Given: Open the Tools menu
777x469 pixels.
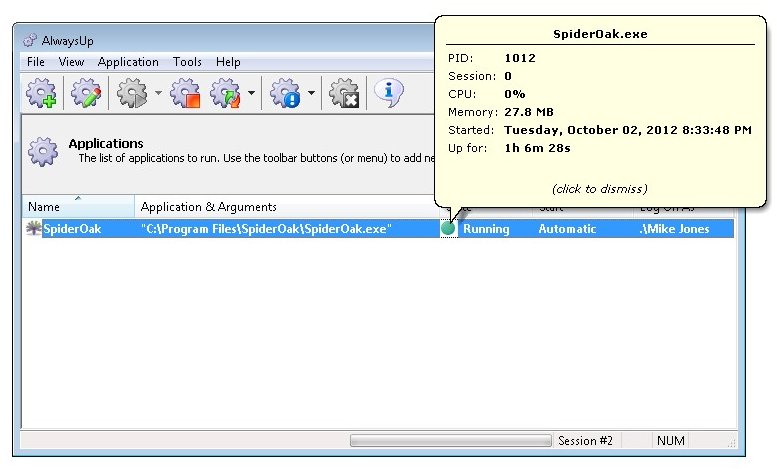Looking at the screenshot, I should tap(187, 62).
